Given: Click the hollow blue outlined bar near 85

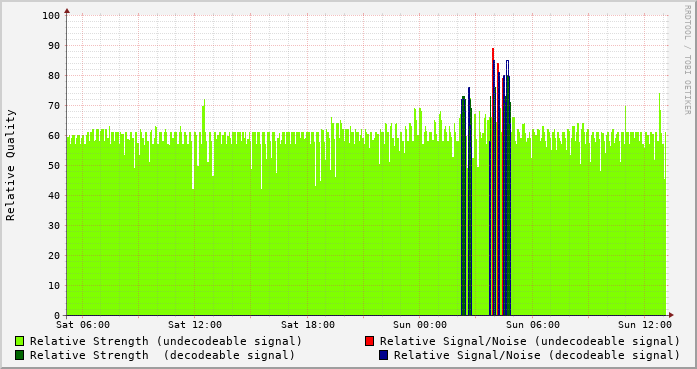Looking at the screenshot, I should (508, 68).
